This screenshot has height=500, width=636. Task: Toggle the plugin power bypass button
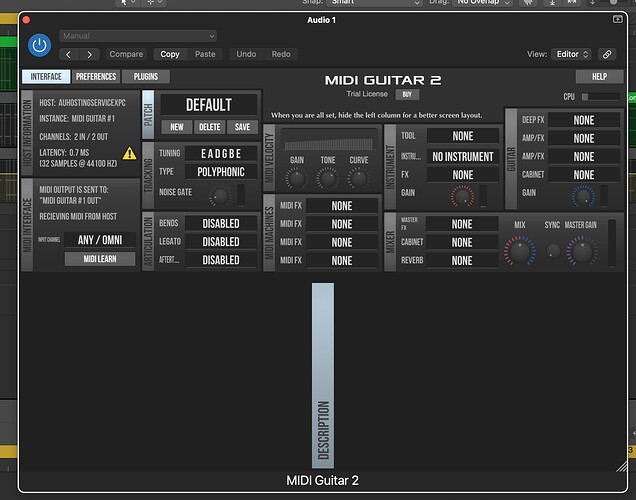click(x=39, y=45)
